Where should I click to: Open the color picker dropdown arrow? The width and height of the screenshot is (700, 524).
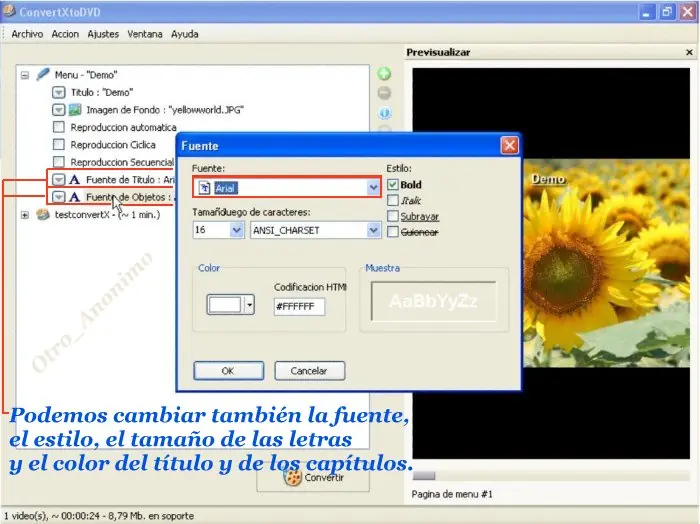pyautogui.click(x=249, y=305)
